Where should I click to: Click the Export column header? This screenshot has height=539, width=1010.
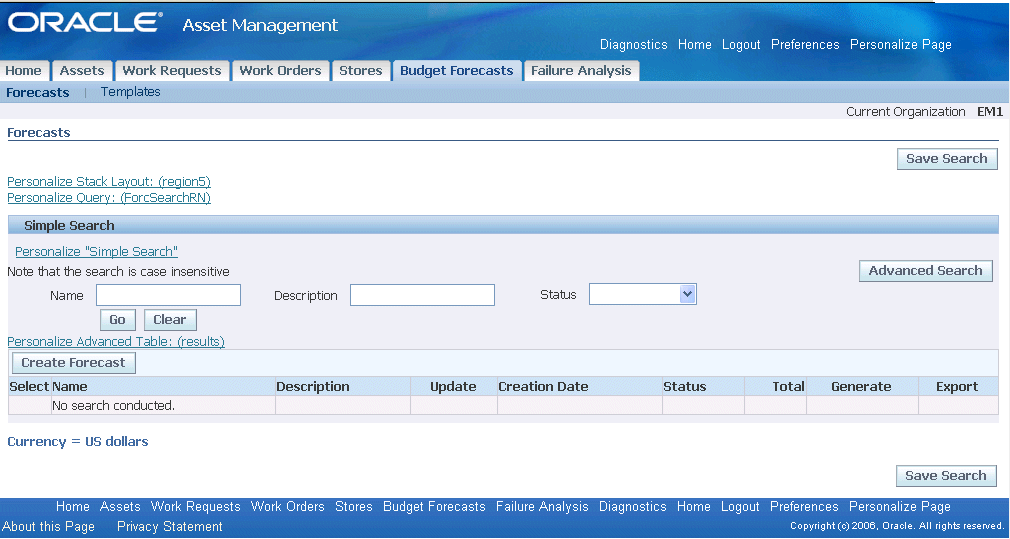(x=957, y=386)
